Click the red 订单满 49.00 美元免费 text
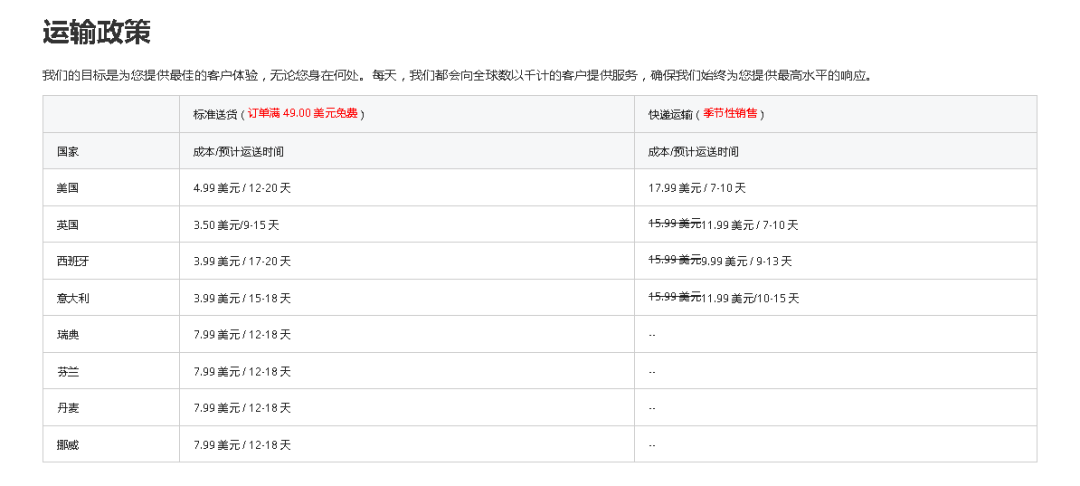 (304, 114)
